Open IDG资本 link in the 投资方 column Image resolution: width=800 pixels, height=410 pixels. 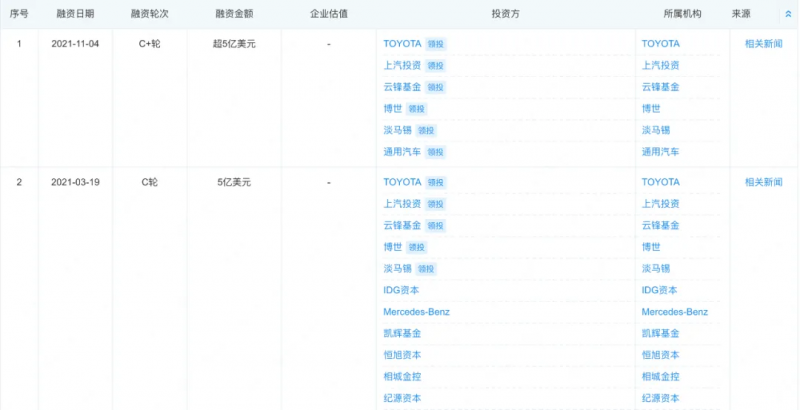401,291
